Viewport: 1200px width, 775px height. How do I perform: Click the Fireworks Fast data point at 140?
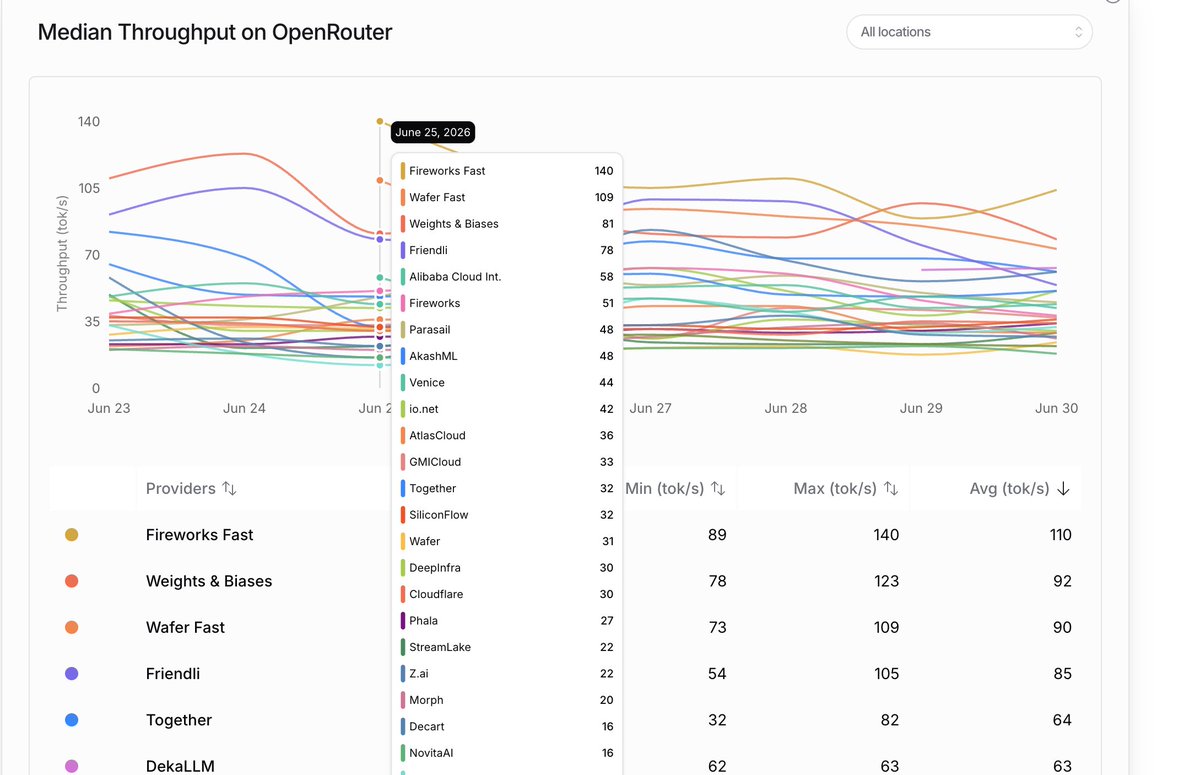click(380, 121)
